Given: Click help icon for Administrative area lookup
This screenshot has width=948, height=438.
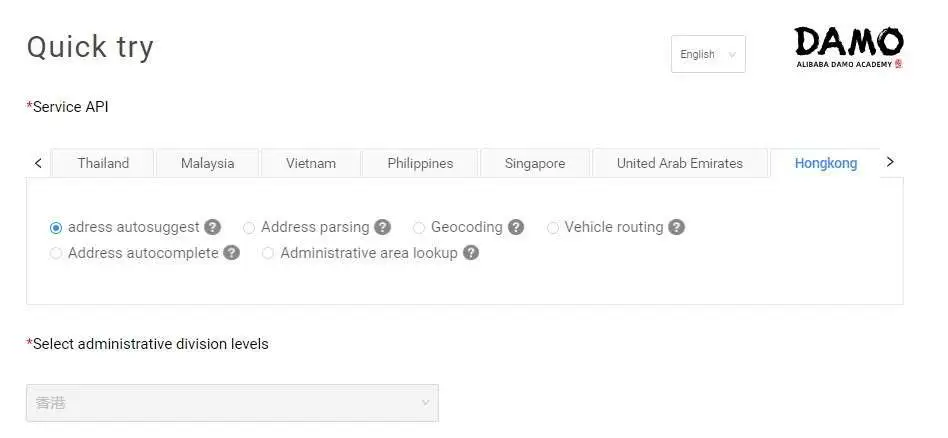Looking at the screenshot, I should coord(471,253).
